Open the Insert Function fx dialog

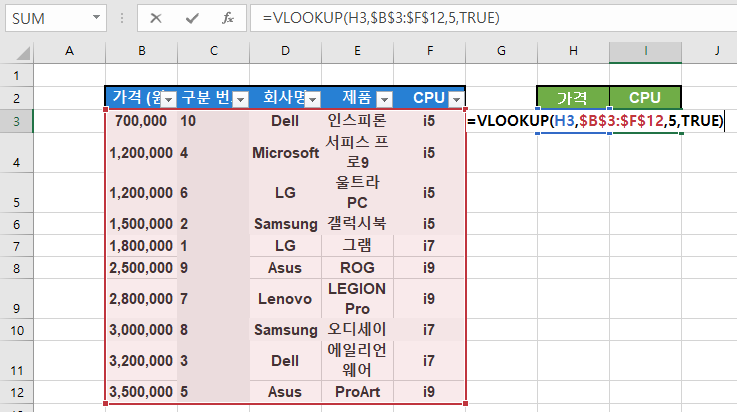[x=228, y=18]
